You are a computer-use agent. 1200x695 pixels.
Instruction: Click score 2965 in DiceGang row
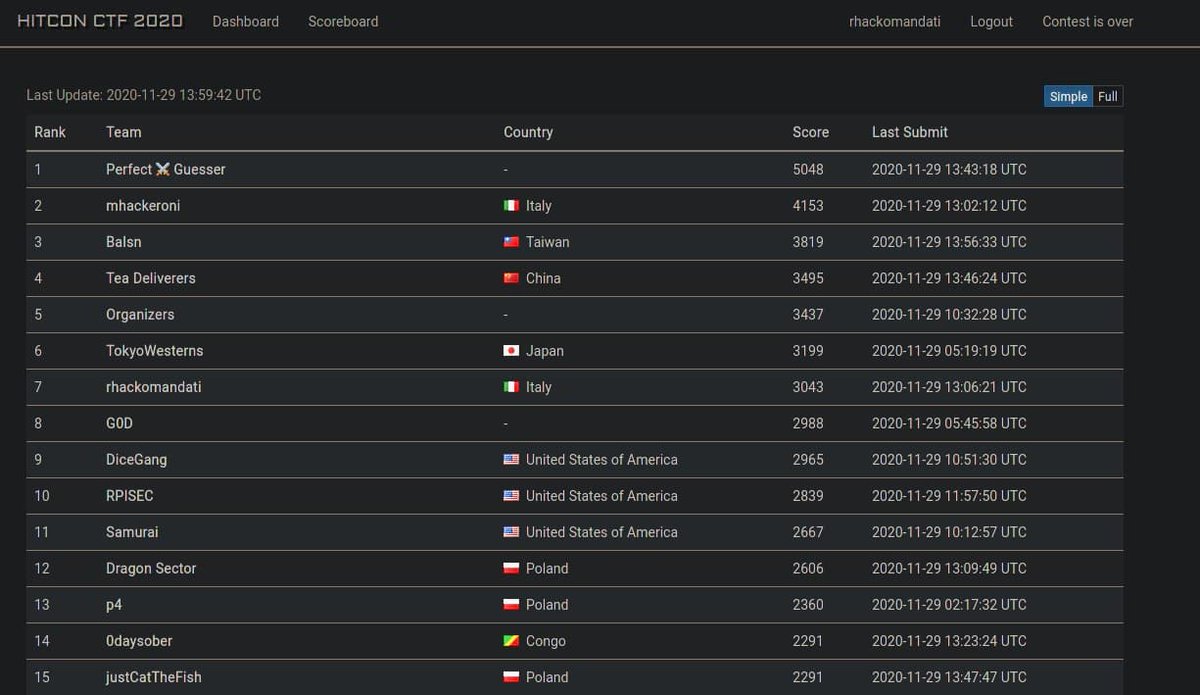[808, 460]
